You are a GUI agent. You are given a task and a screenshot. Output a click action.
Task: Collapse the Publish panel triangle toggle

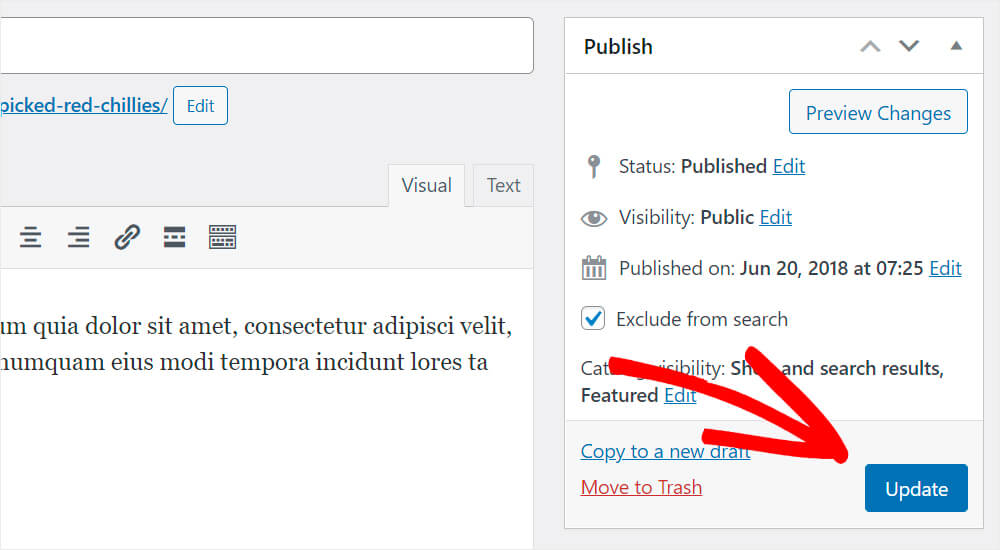point(956,45)
